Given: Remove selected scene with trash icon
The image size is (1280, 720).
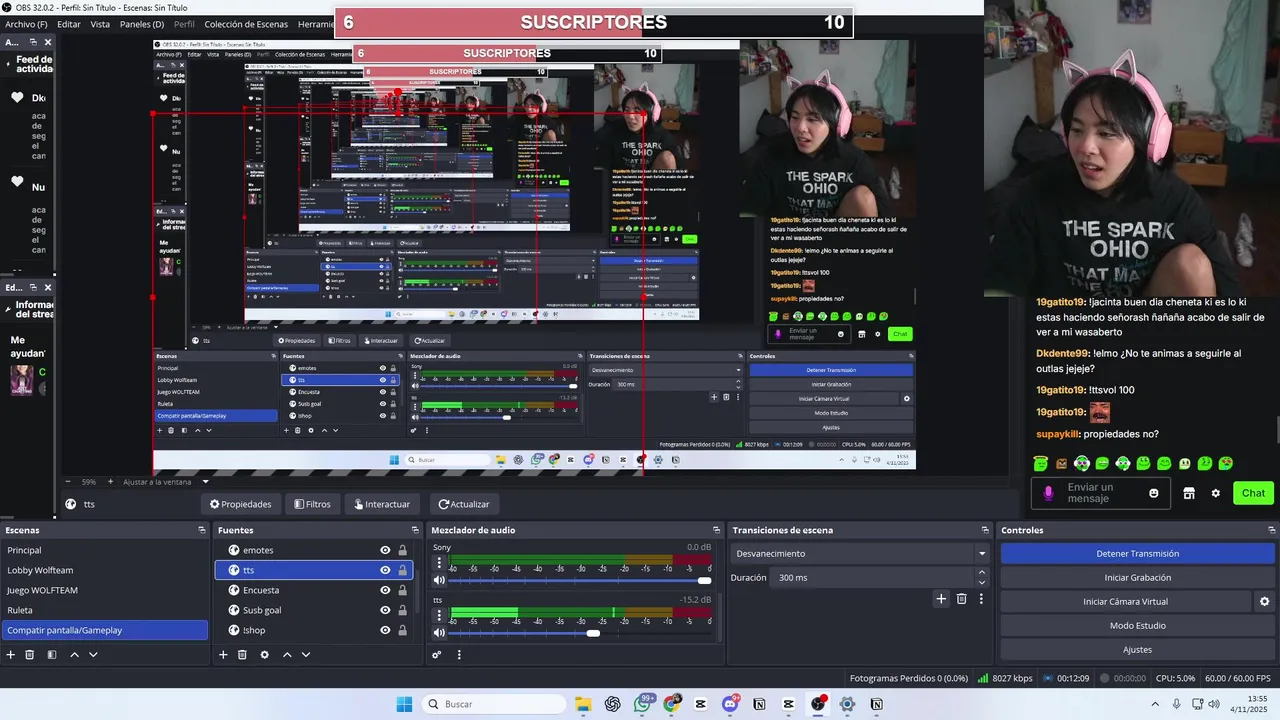Looking at the screenshot, I should click(x=30, y=655).
